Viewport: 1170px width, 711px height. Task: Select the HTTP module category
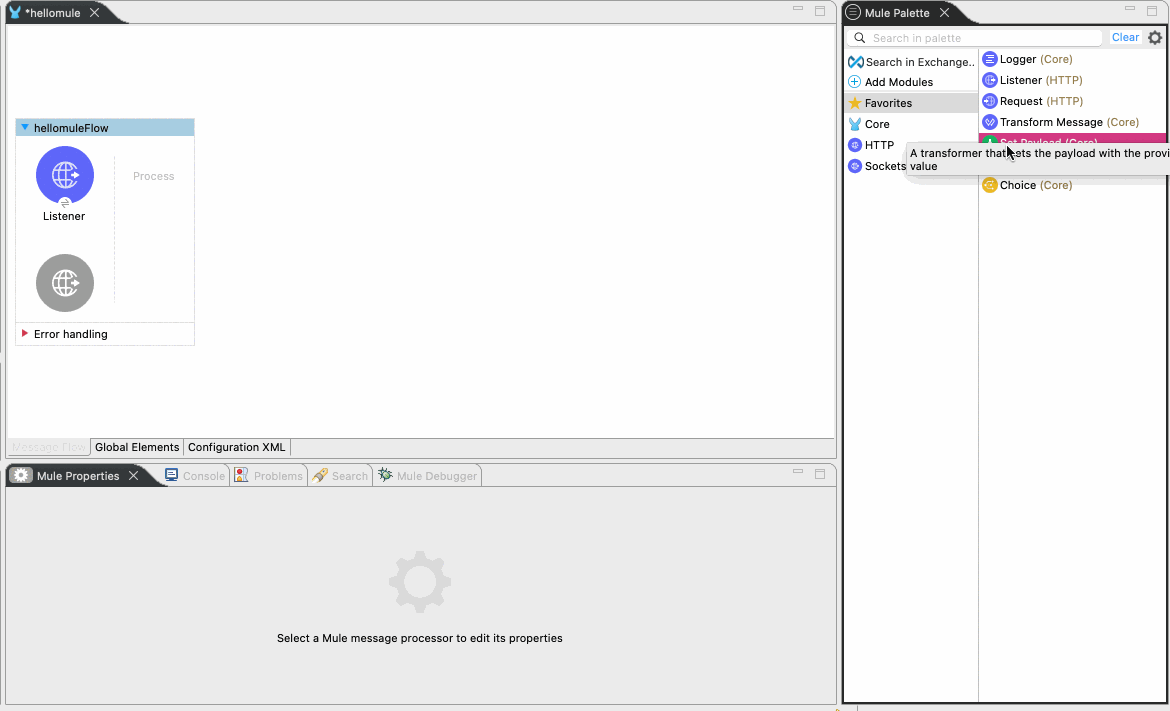click(x=879, y=145)
